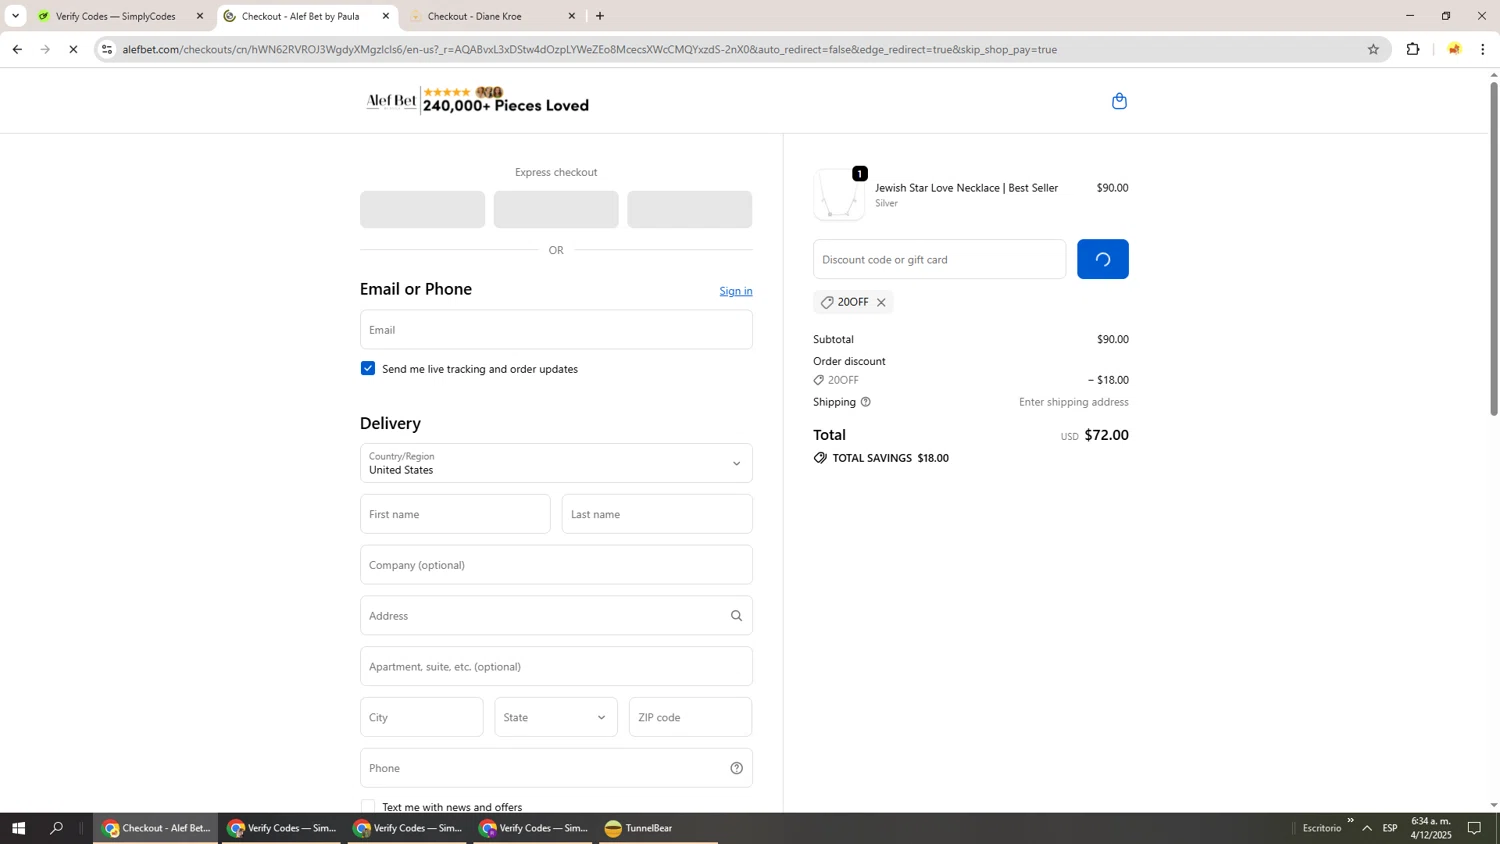Close the Verify Codes SimplyCodes tab

[200, 16]
